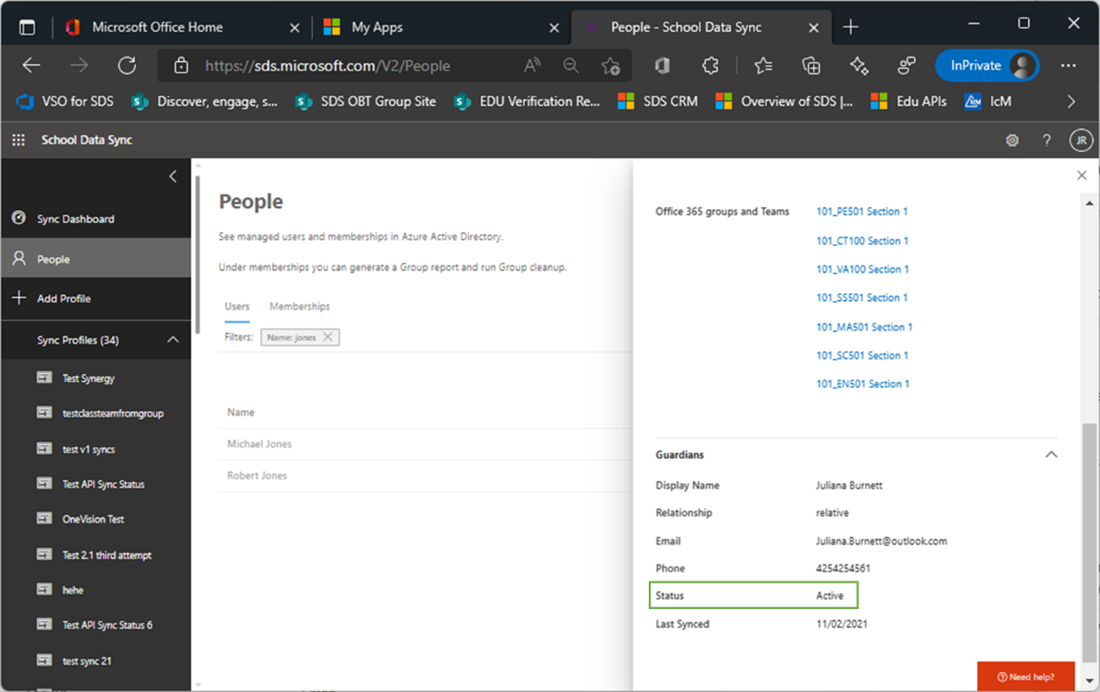Viewport: 1100px width, 692px height.
Task: Select the Test Synergy sync profile
Action: (88, 378)
